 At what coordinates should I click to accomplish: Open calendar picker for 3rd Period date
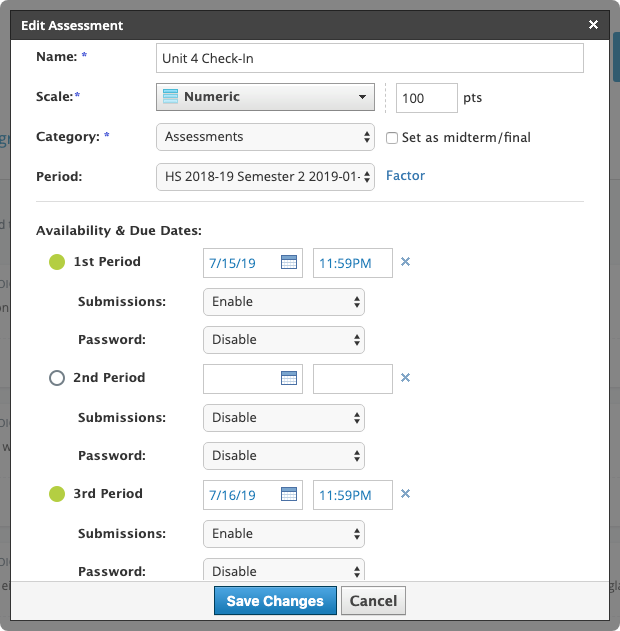[x=289, y=494]
